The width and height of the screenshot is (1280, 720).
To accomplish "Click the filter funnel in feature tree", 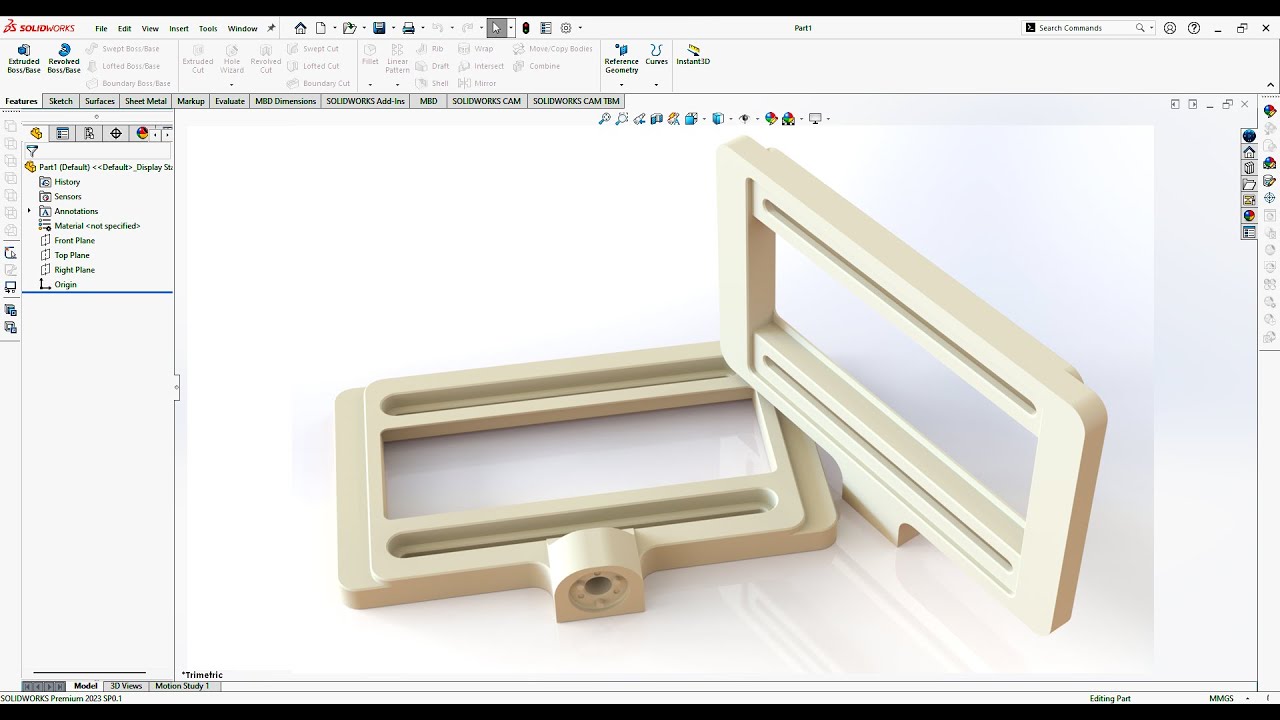I will (32, 152).
